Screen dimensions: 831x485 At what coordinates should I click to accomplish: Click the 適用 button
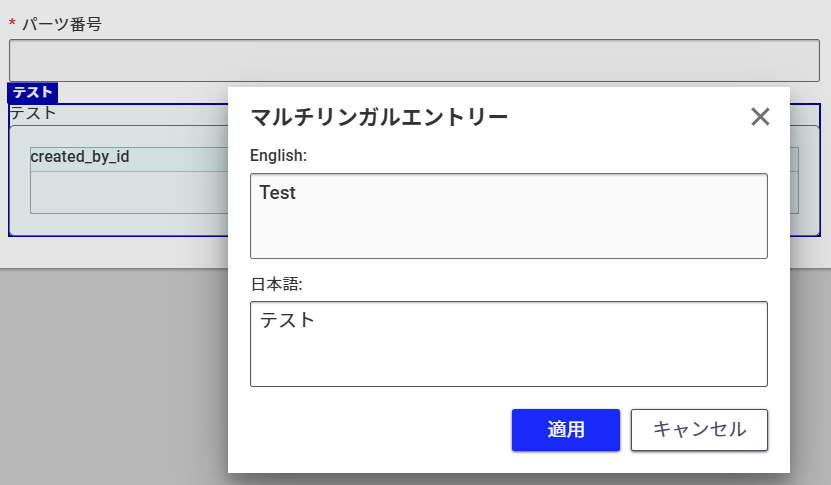click(x=565, y=430)
